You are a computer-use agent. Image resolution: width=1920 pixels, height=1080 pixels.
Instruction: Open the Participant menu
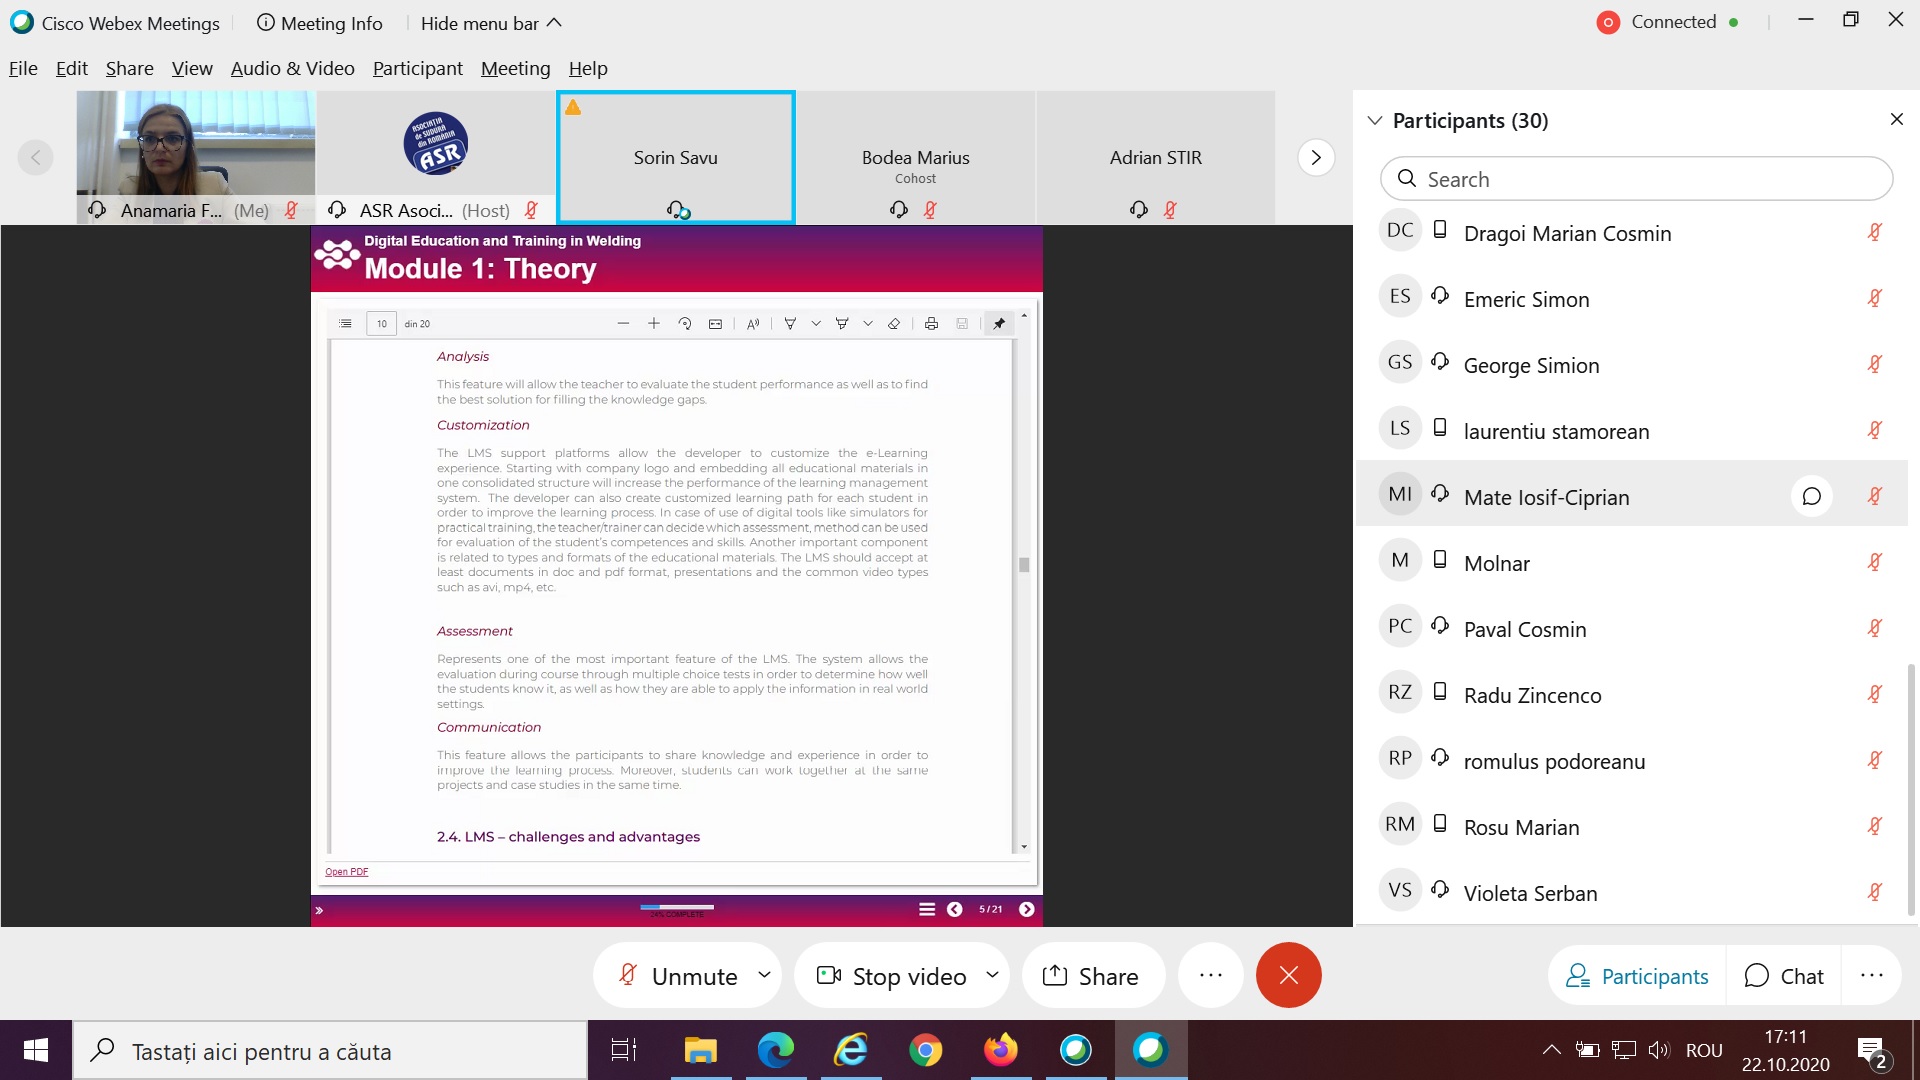[417, 68]
